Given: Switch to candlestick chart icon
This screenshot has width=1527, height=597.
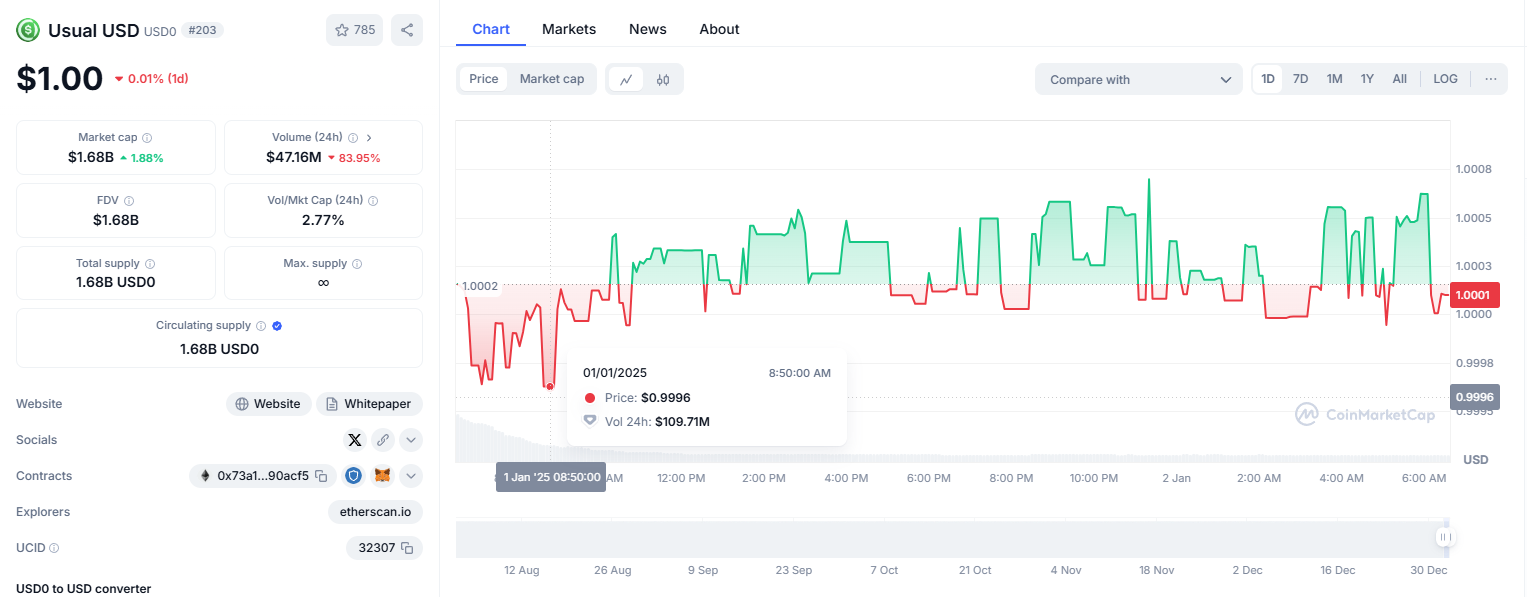Looking at the screenshot, I should [663, 80].
